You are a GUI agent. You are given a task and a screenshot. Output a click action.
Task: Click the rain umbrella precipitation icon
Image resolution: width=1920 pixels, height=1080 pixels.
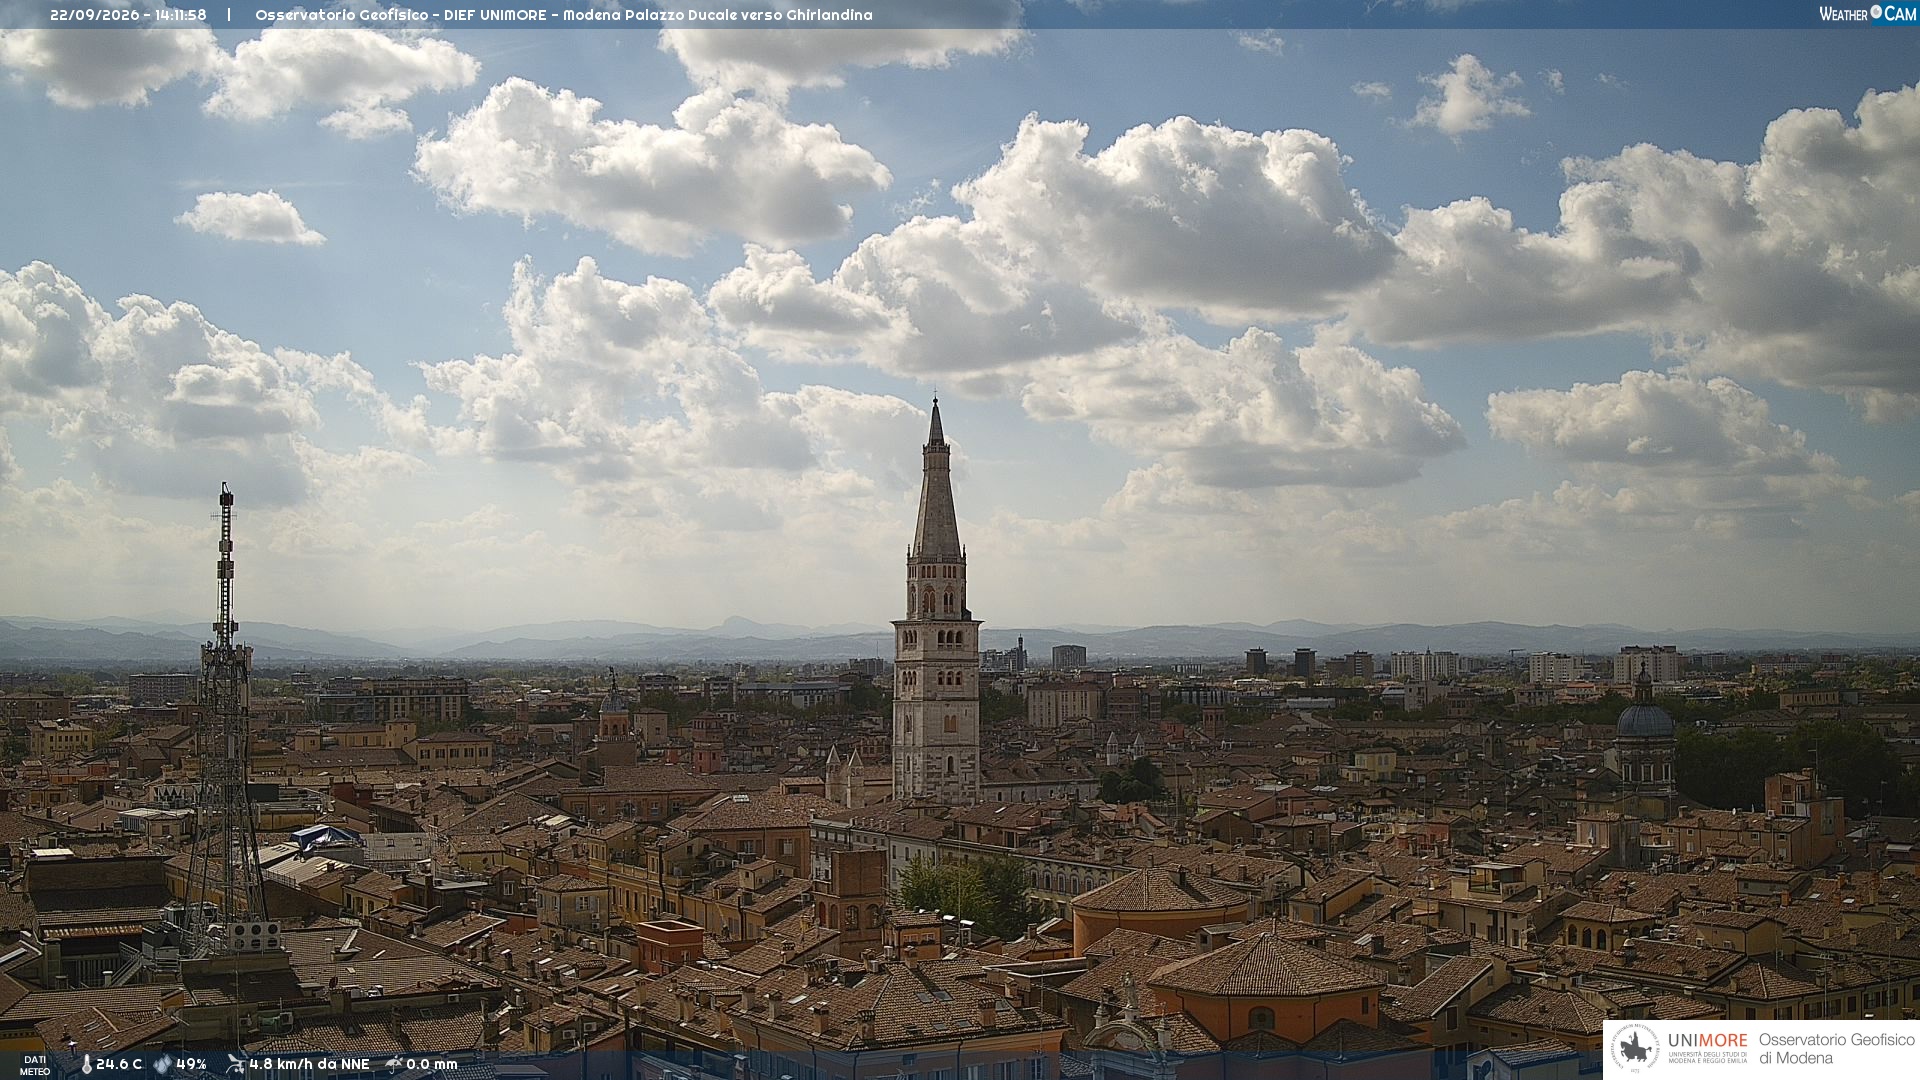coord(394,1064)
